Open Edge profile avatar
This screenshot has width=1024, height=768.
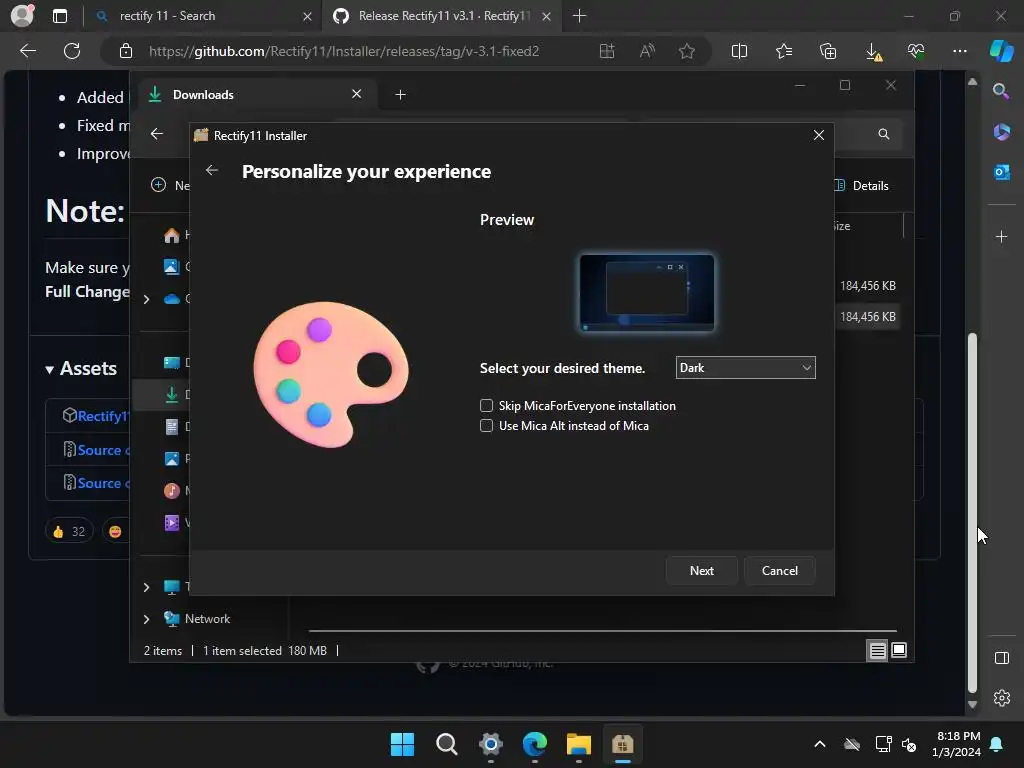tap(23, 15)
